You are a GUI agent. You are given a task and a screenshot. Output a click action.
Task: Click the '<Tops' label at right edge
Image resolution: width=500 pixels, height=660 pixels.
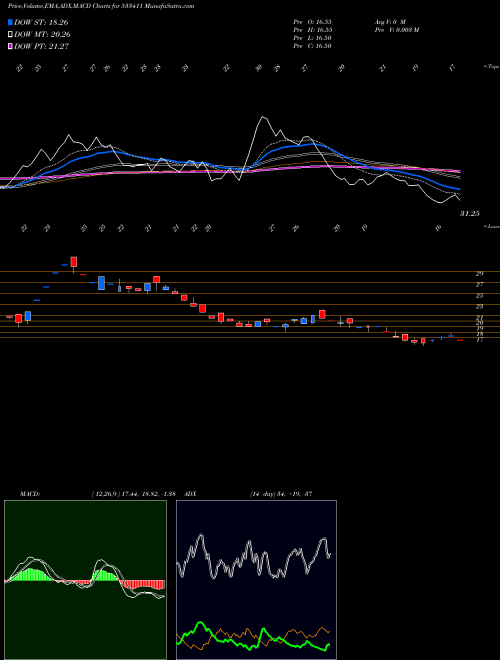[x=491, y=67]
